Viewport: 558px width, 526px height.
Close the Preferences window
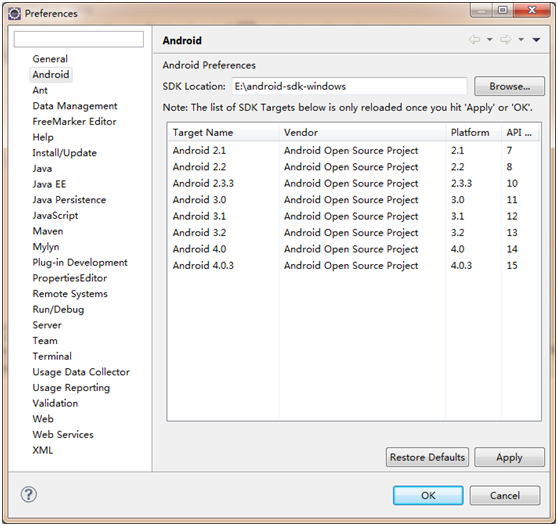pos(532,10)
